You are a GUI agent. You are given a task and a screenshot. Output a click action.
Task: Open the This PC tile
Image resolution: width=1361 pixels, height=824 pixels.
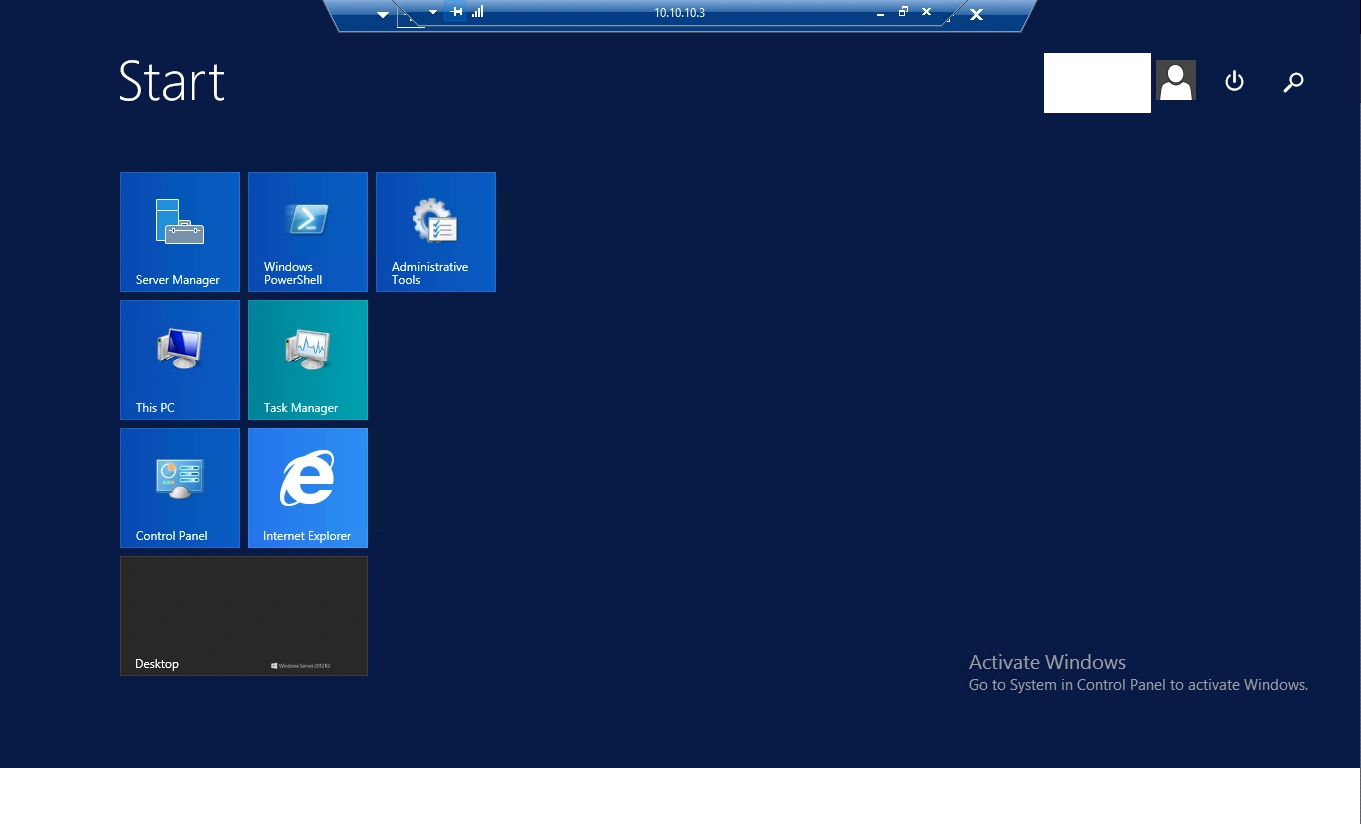click(x=180, y=360)
